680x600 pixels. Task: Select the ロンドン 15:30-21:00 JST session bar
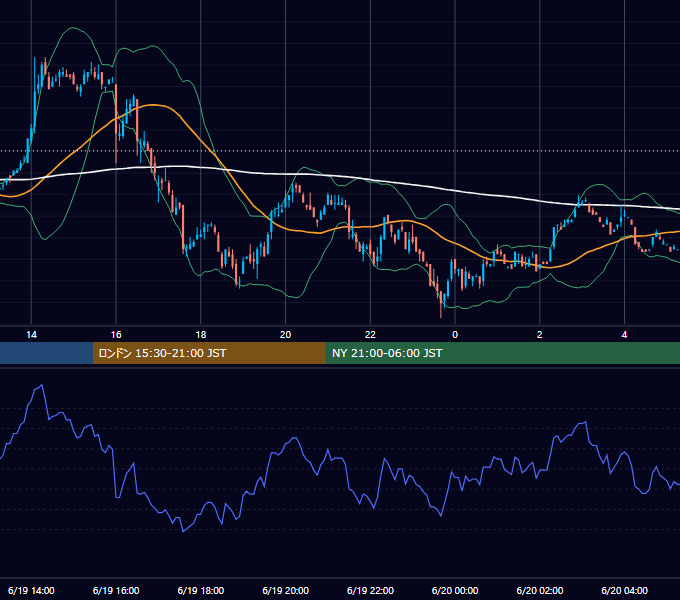(209, 353)
